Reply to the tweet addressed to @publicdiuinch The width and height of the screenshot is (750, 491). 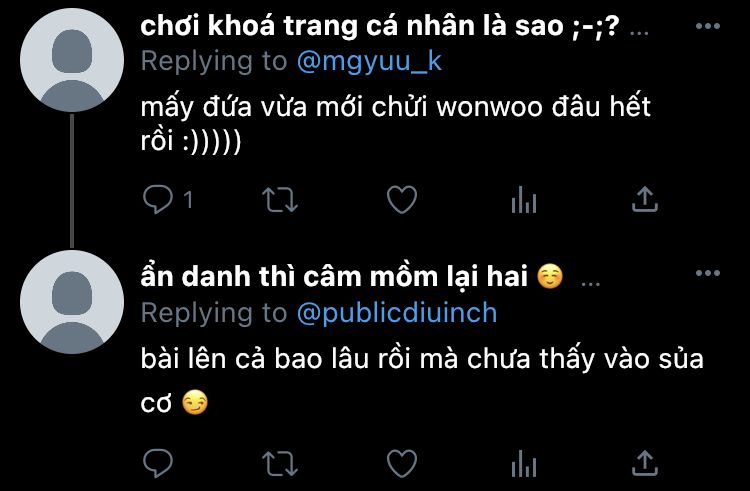pyautogui.click(x=158, y=463)
